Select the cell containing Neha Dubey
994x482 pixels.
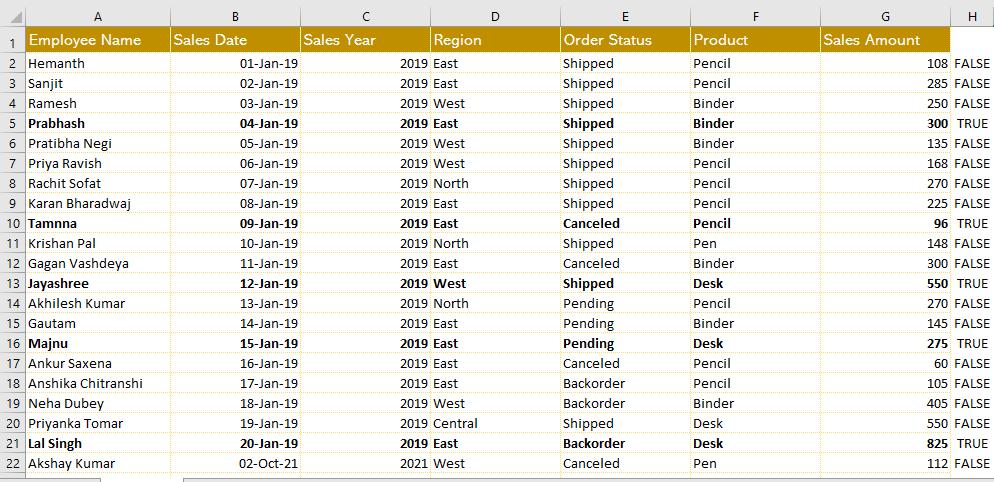tap(98, 403)
